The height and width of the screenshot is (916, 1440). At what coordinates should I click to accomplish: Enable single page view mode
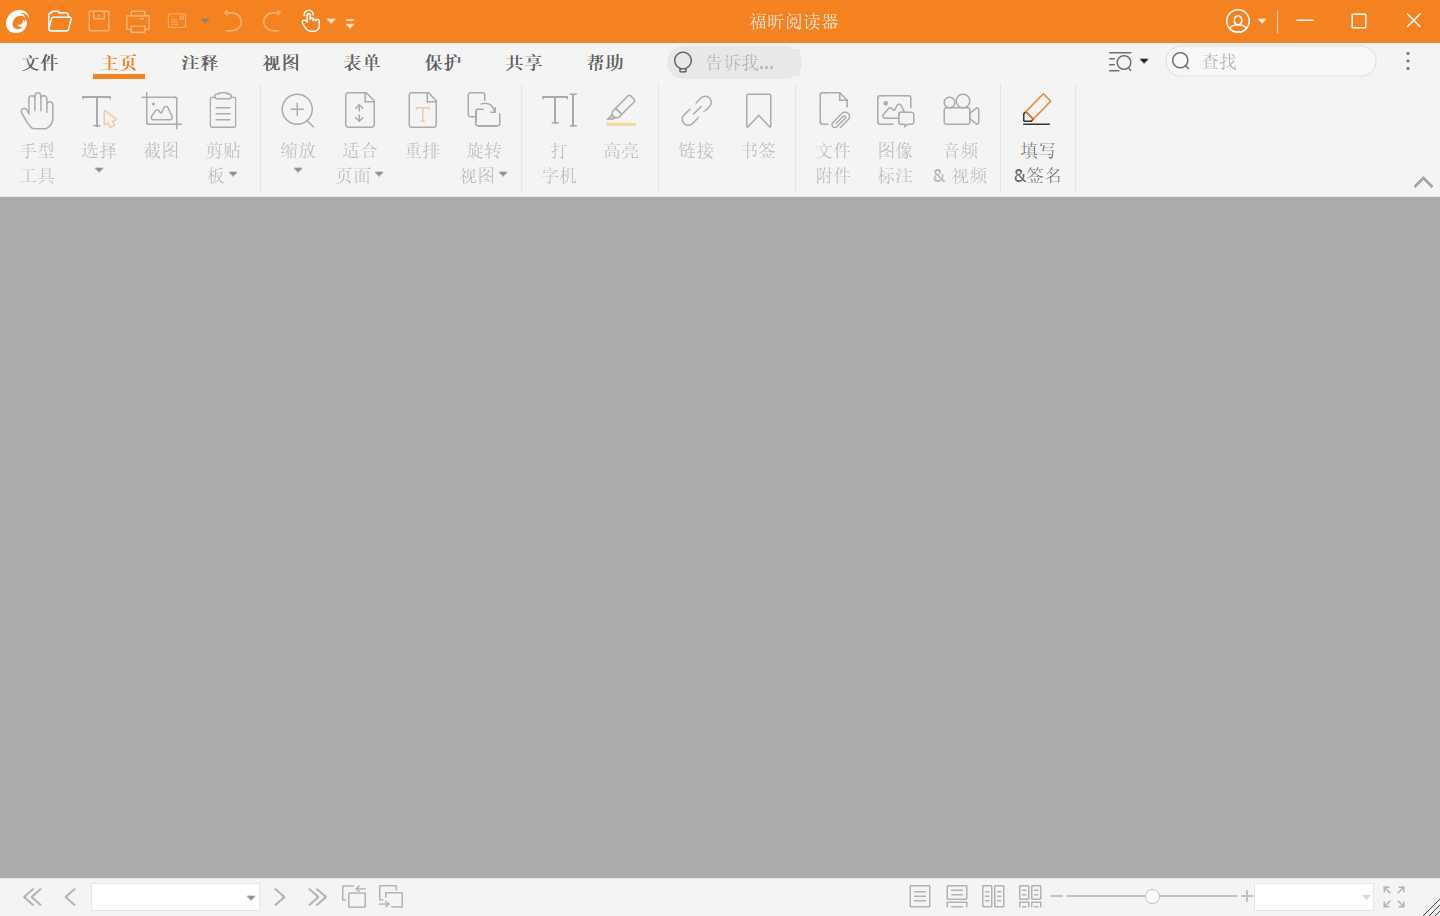(x=920, y=897)
